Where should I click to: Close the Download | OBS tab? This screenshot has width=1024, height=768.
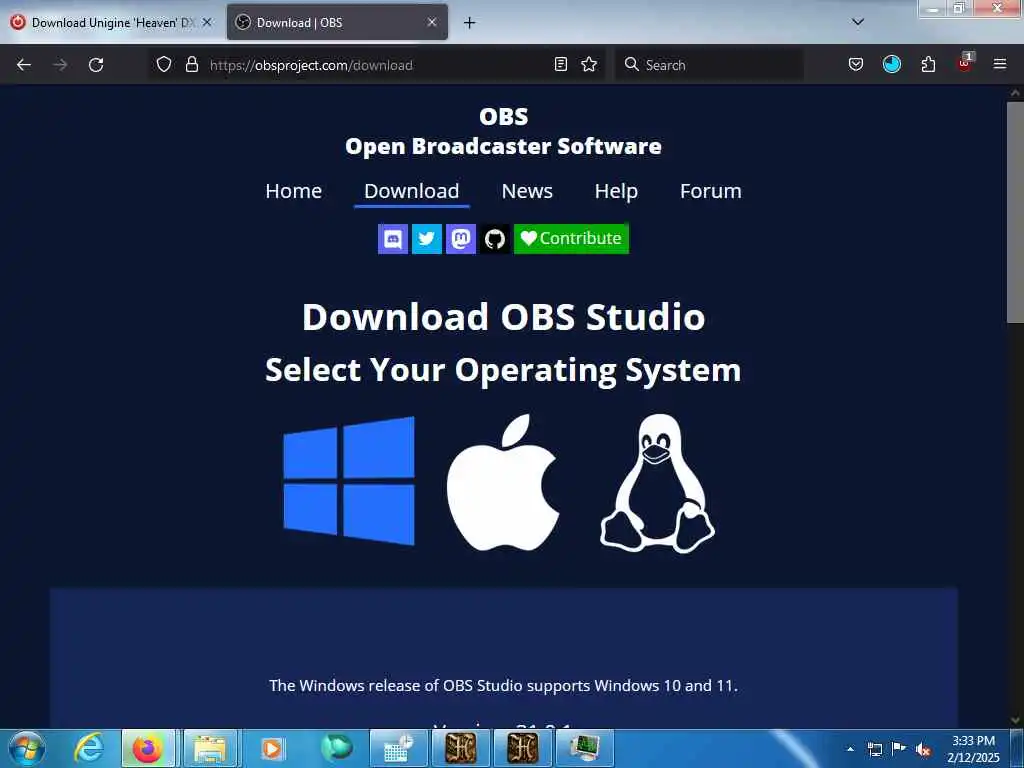pos(432,22)
